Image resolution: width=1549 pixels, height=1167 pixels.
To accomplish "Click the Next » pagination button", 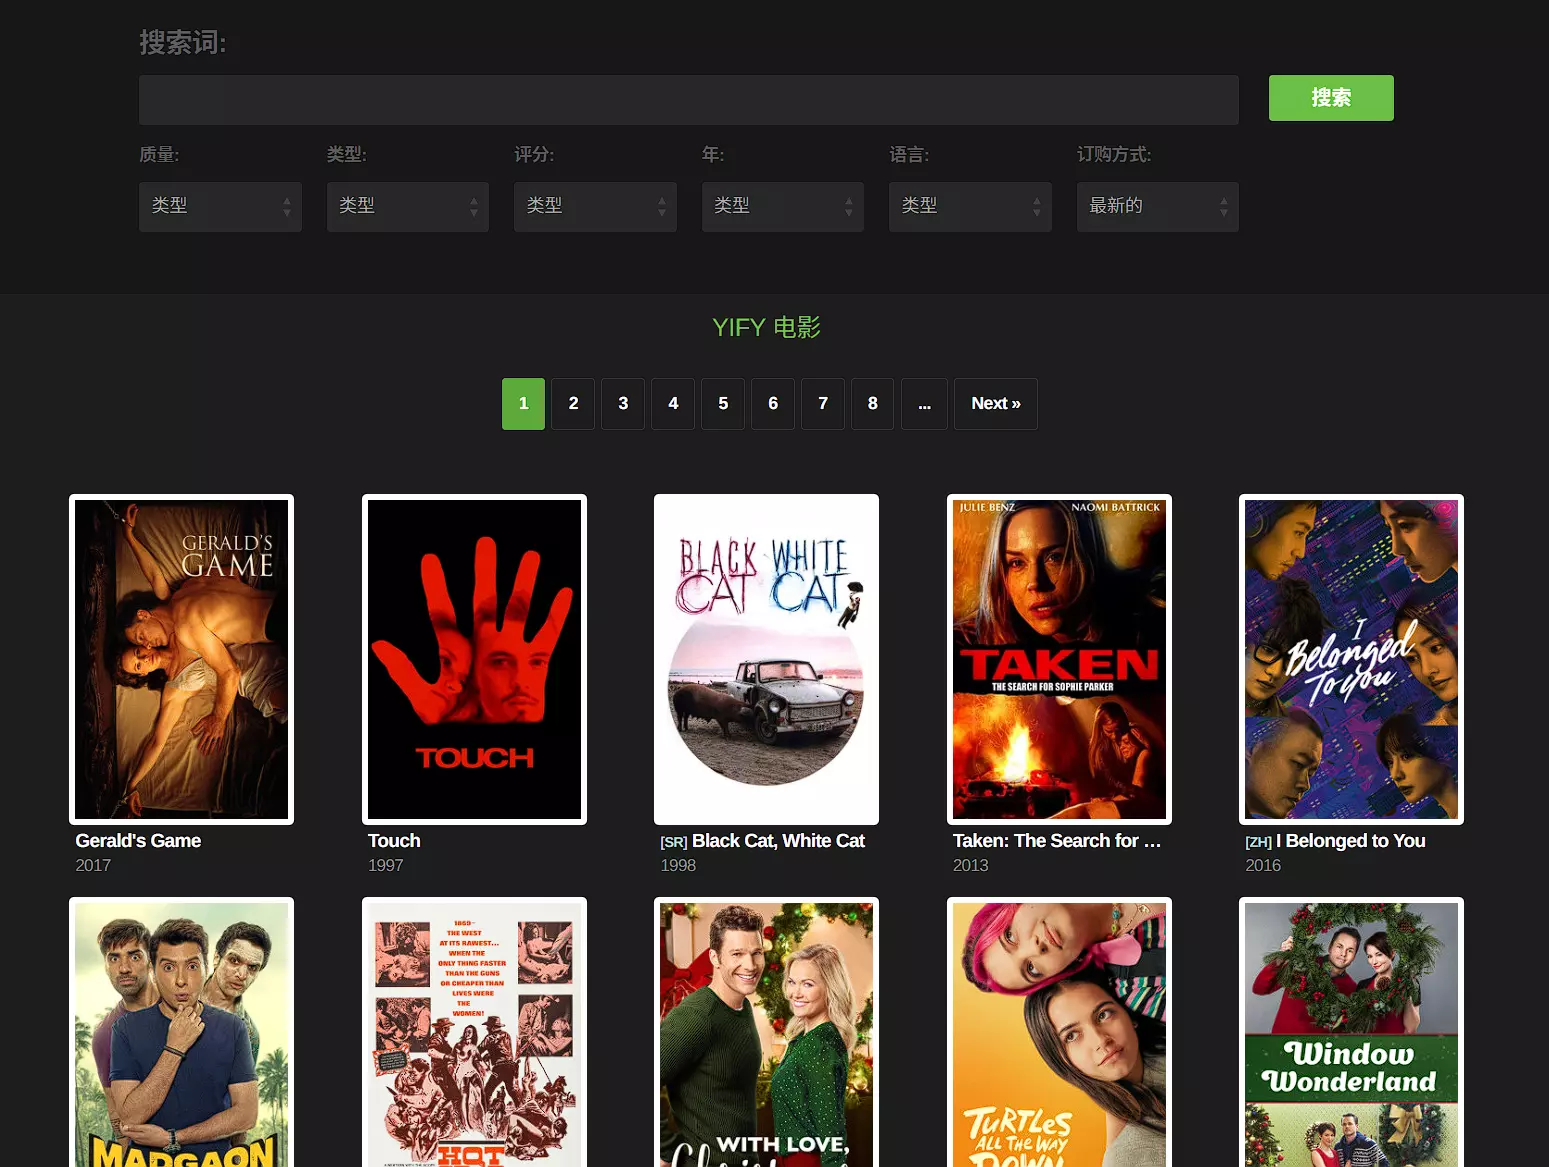I will [x=995, y=404].
